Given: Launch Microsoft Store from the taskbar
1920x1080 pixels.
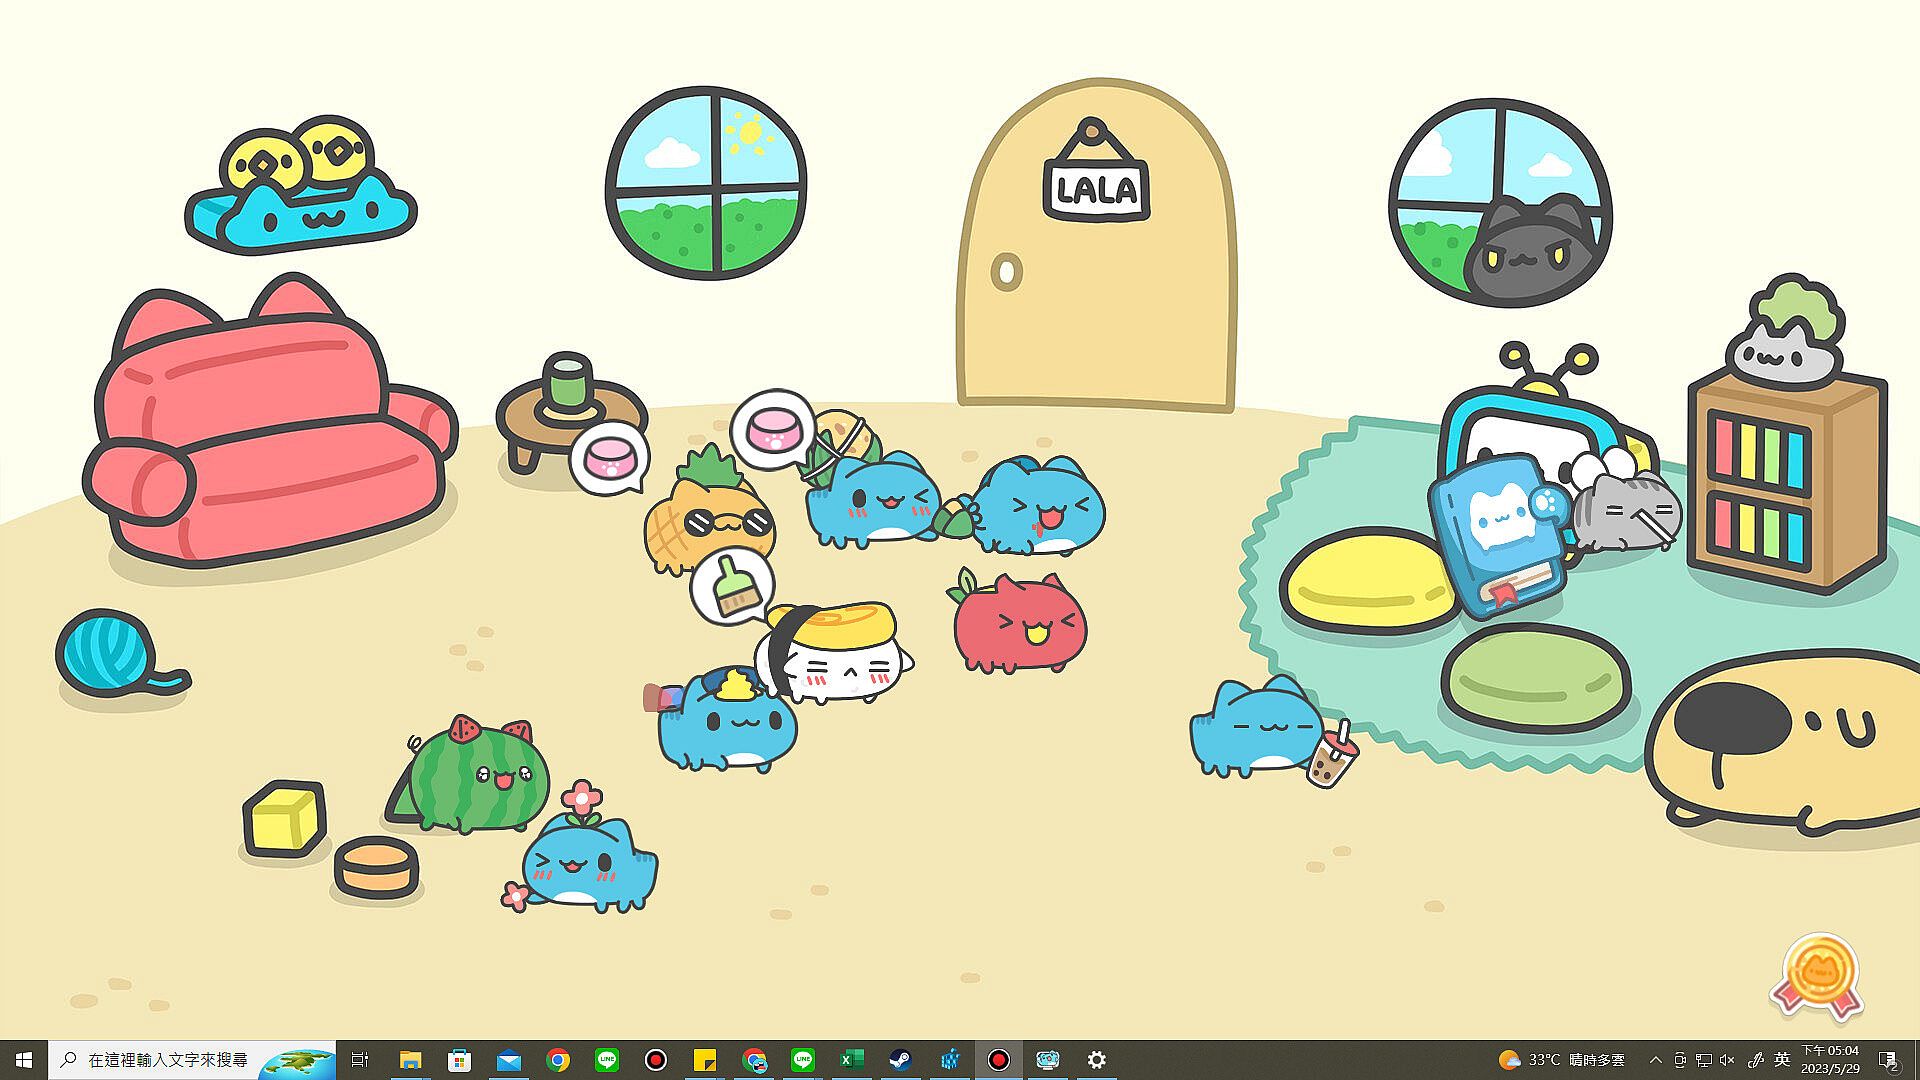Looking at the screenshot, I should tap(459, 1060).
